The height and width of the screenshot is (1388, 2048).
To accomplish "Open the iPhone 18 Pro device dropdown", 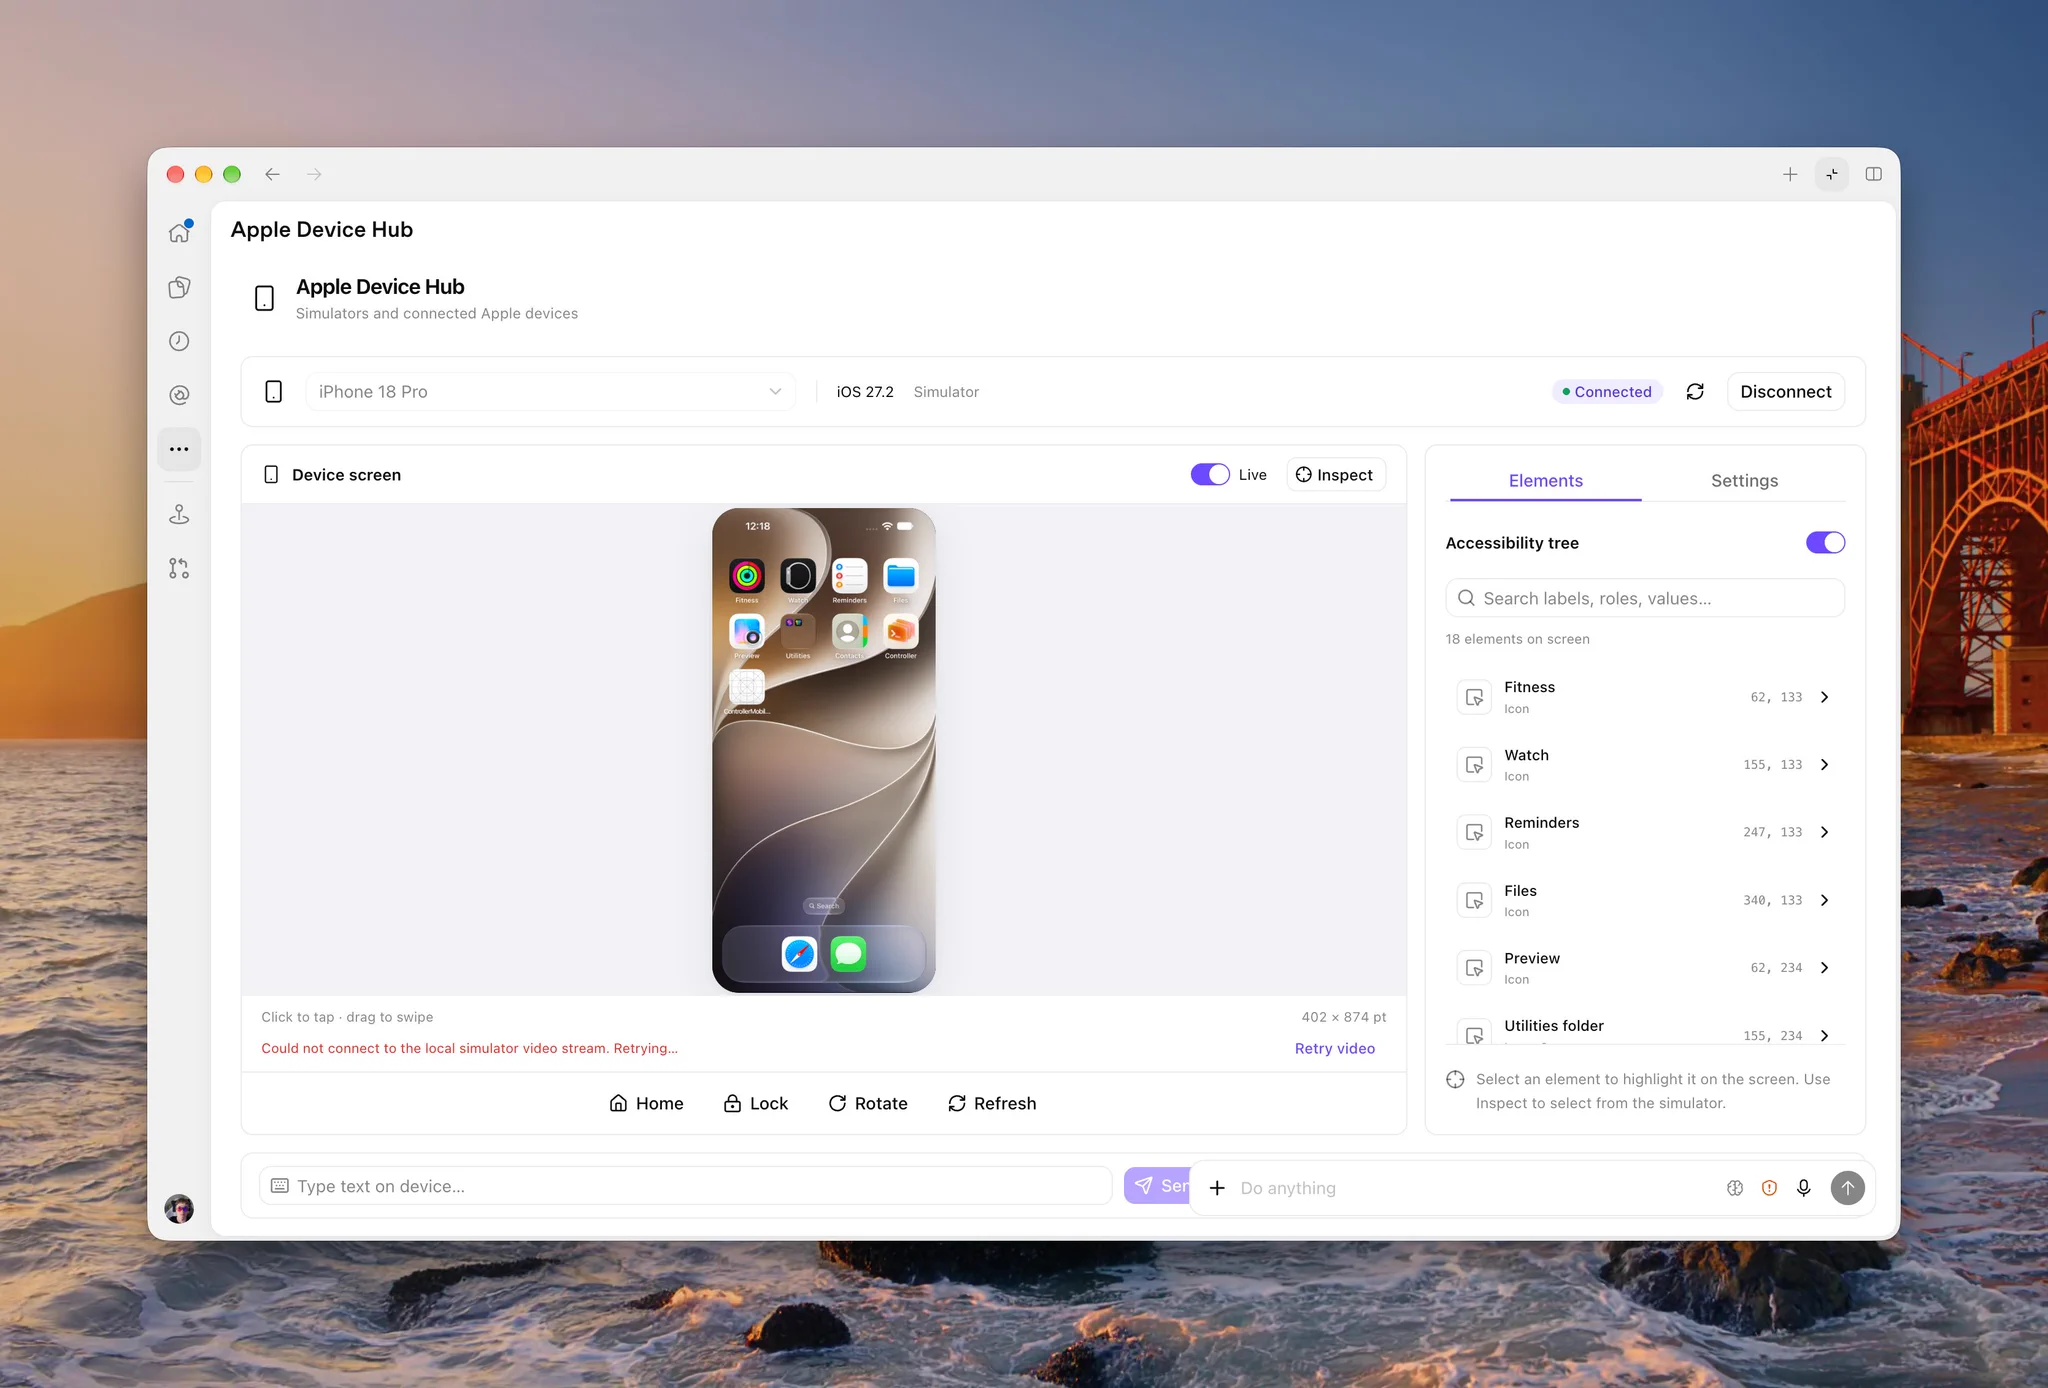I will click(550, 391).
